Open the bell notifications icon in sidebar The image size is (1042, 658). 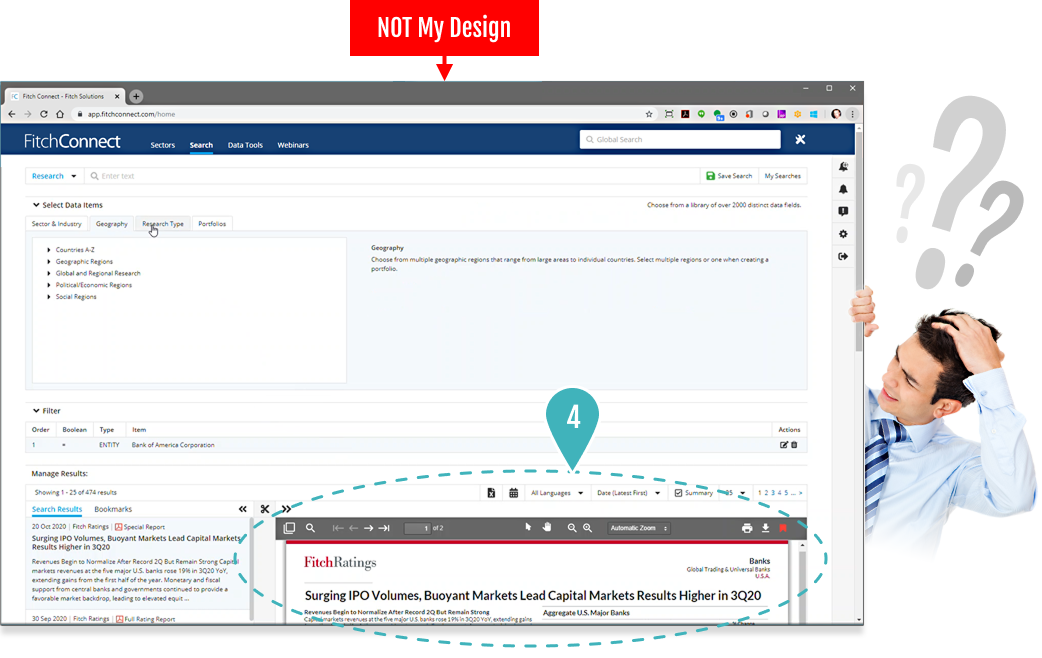843,189
